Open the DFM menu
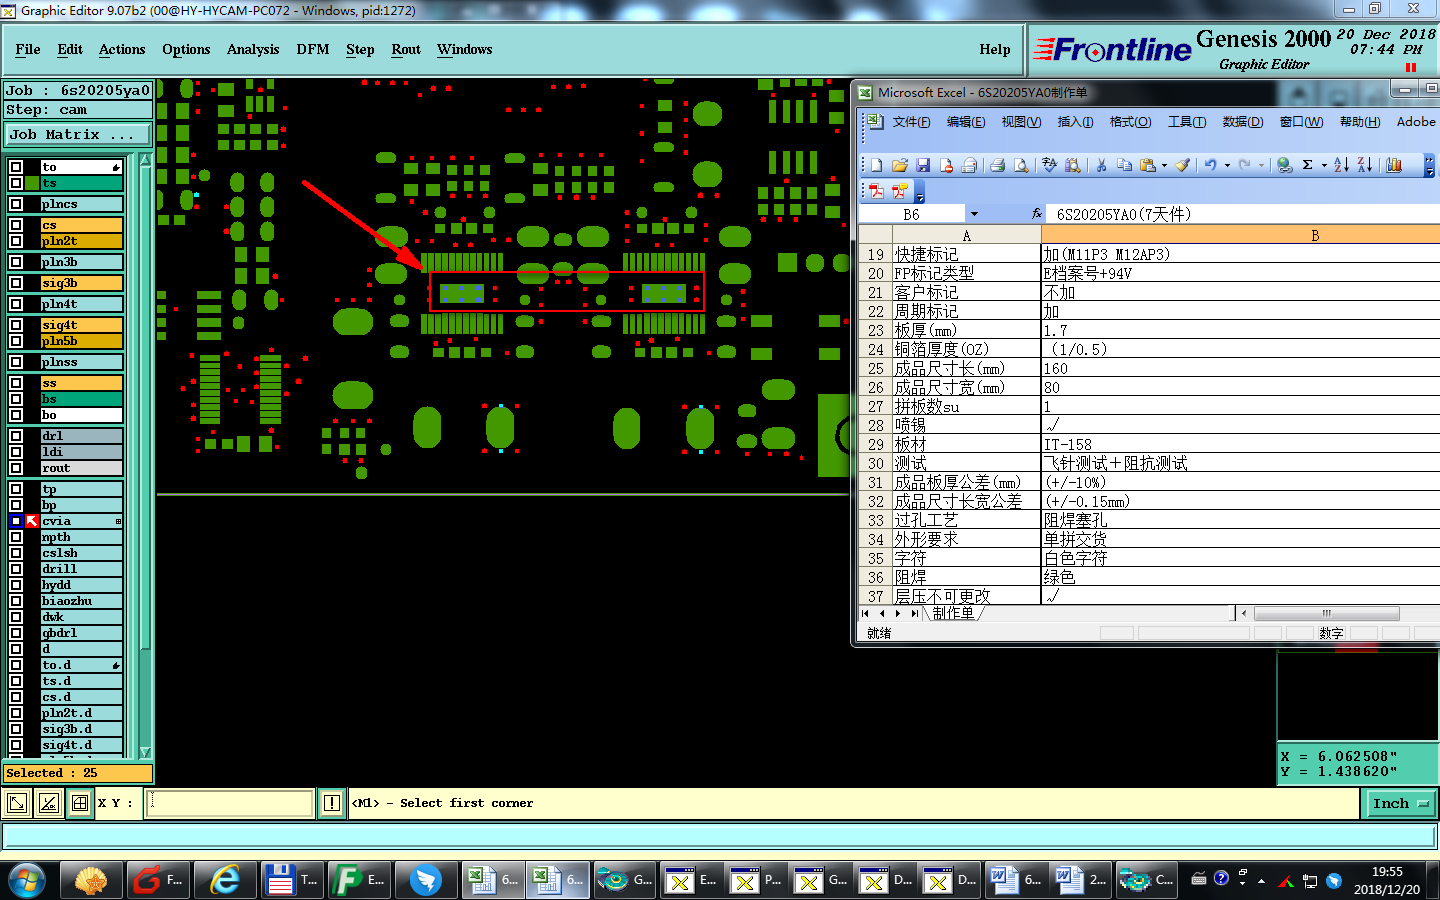Viewport: 1440px width, 900px height. point(313,49)
